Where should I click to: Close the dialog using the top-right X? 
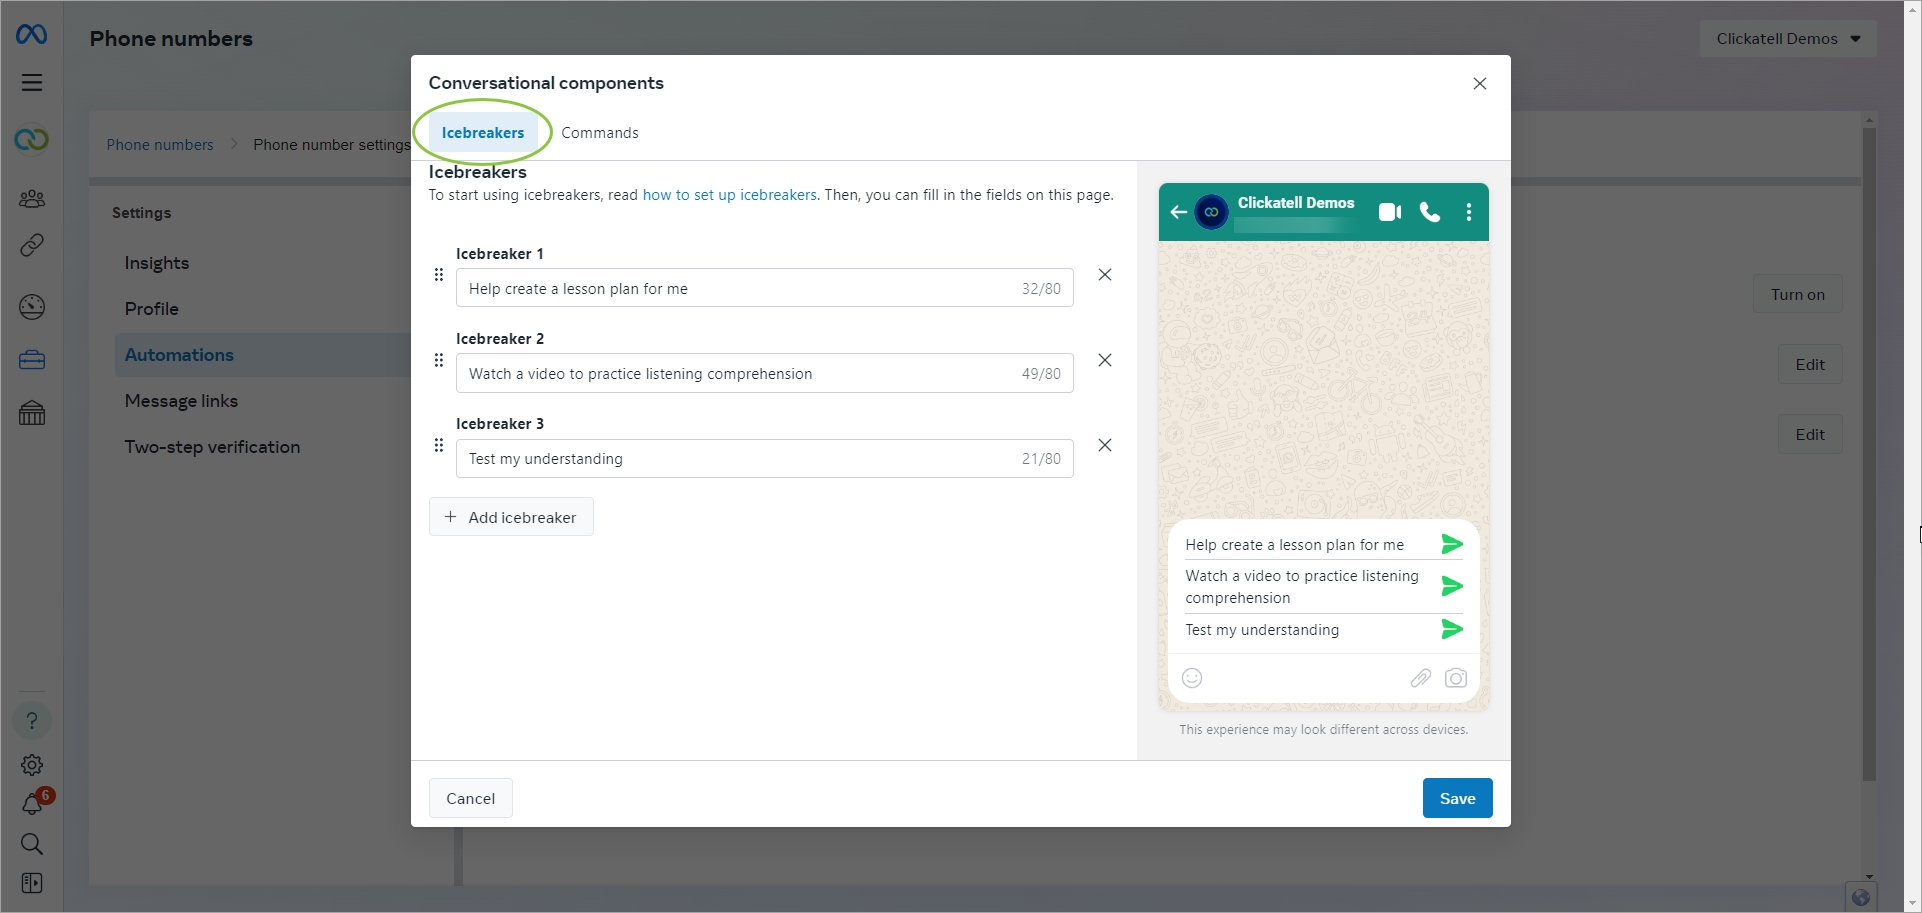[x=1480, y=84]
